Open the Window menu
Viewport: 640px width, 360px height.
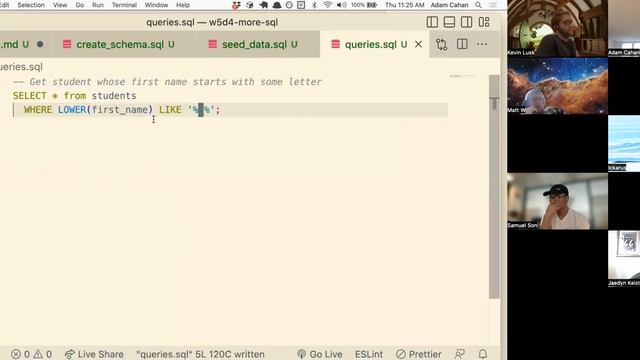[156, 5]
